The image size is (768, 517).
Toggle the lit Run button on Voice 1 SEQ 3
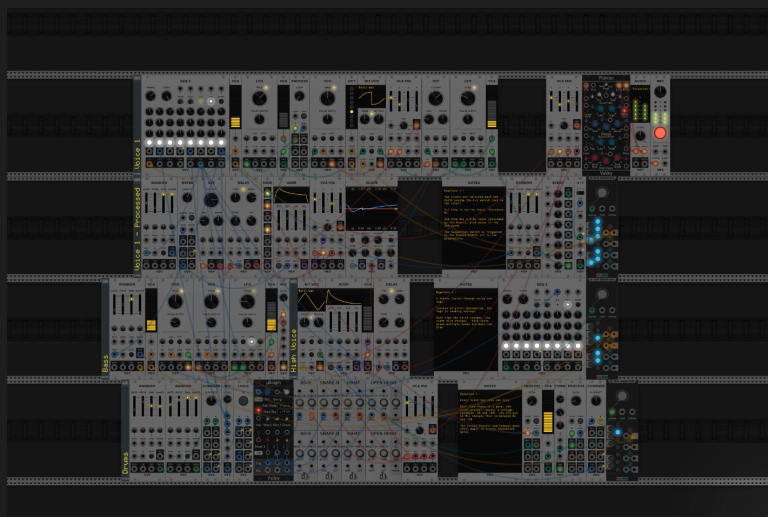click(211, 101)
